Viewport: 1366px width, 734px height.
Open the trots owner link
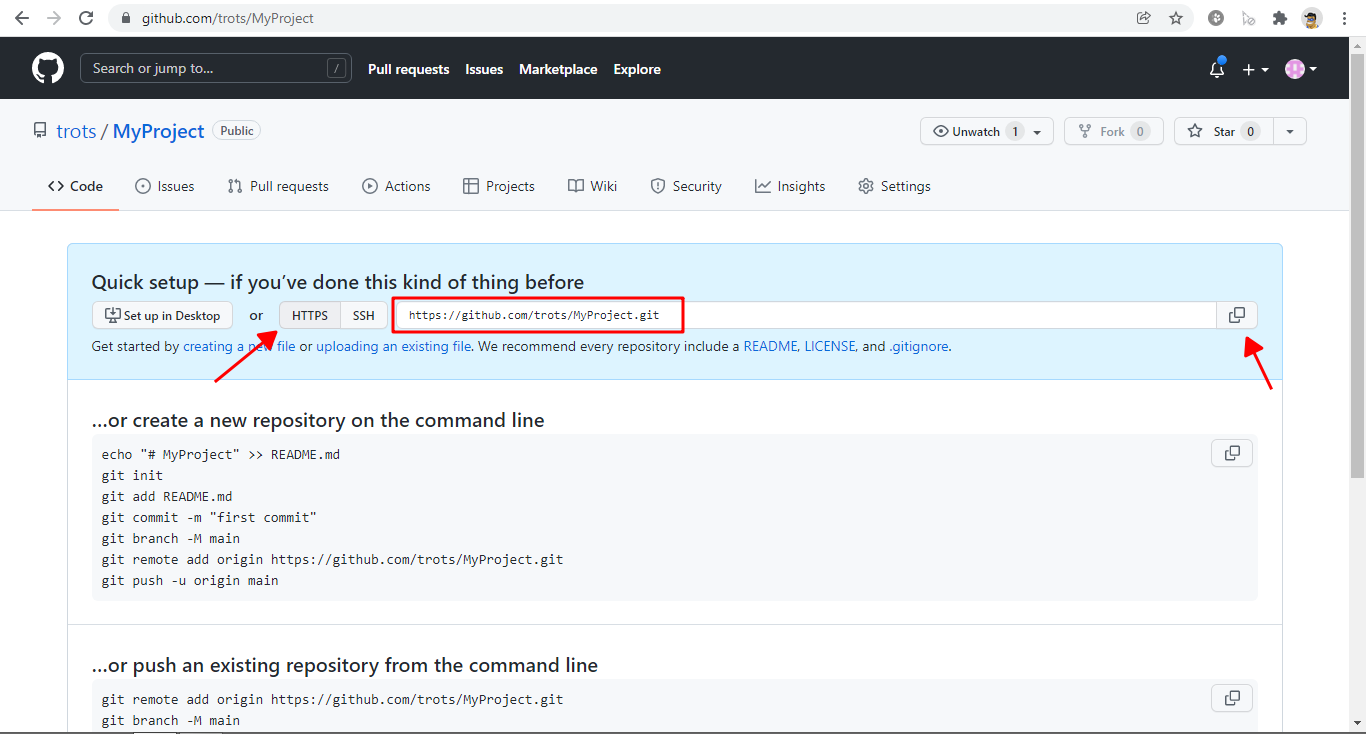76,131
